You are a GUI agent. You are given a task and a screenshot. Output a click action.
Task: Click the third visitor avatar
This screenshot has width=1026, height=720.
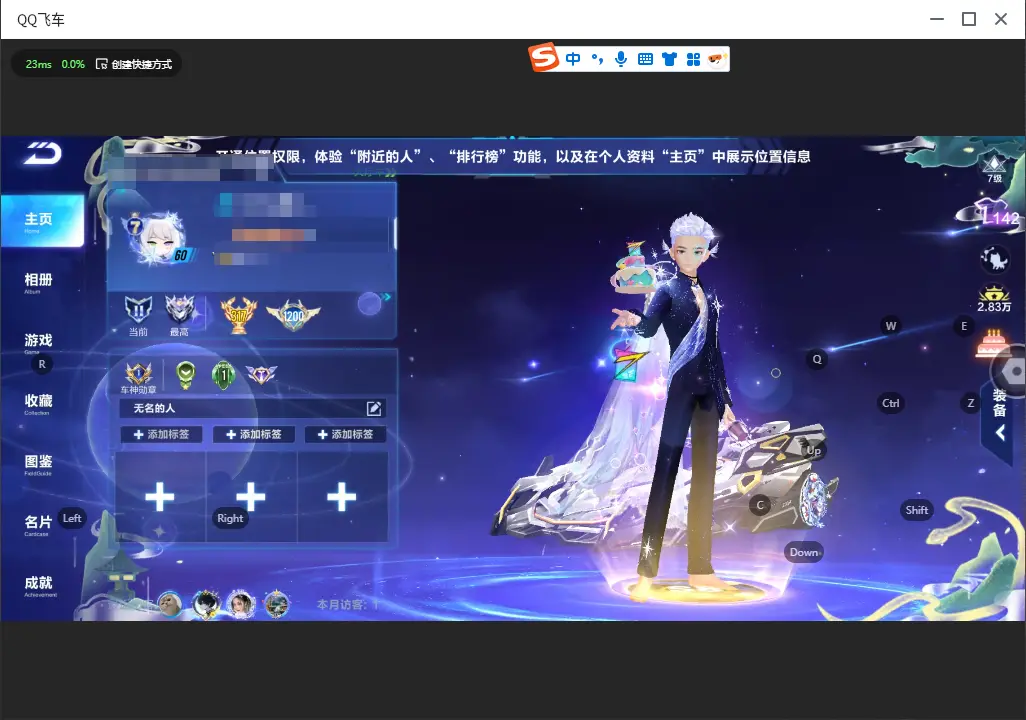click(240, 603)
